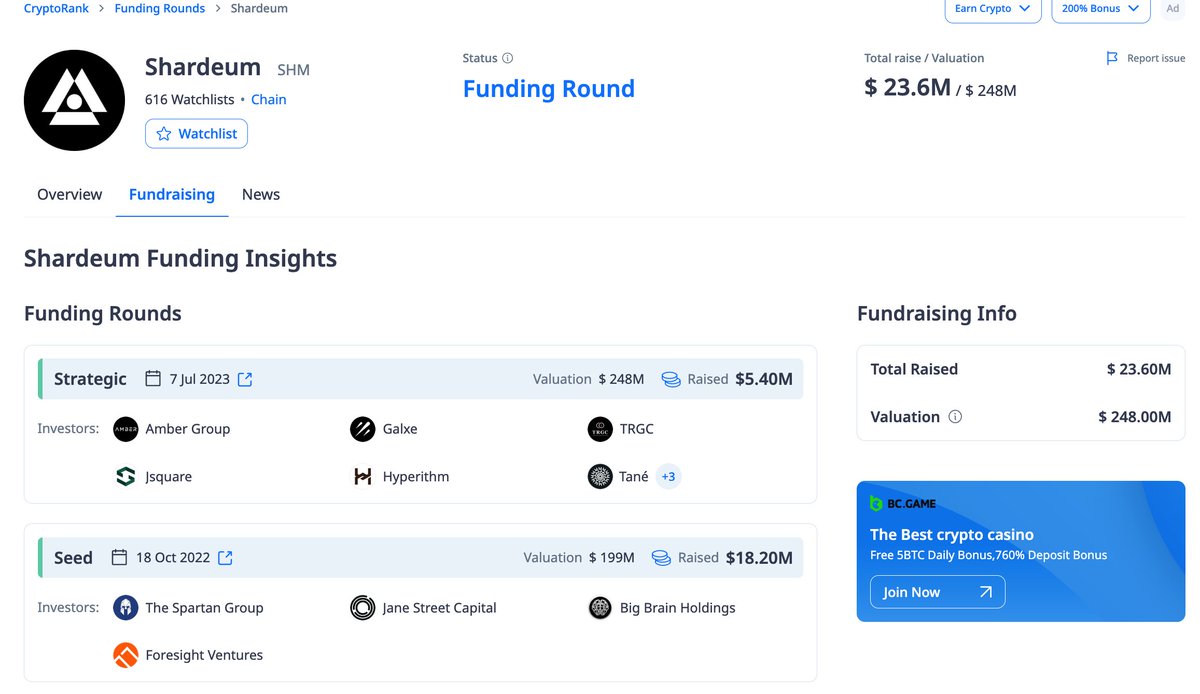Click the Jane Street Capital logo
The width and height of the screenshot is (1200, 694).
(x=362, y=608)
